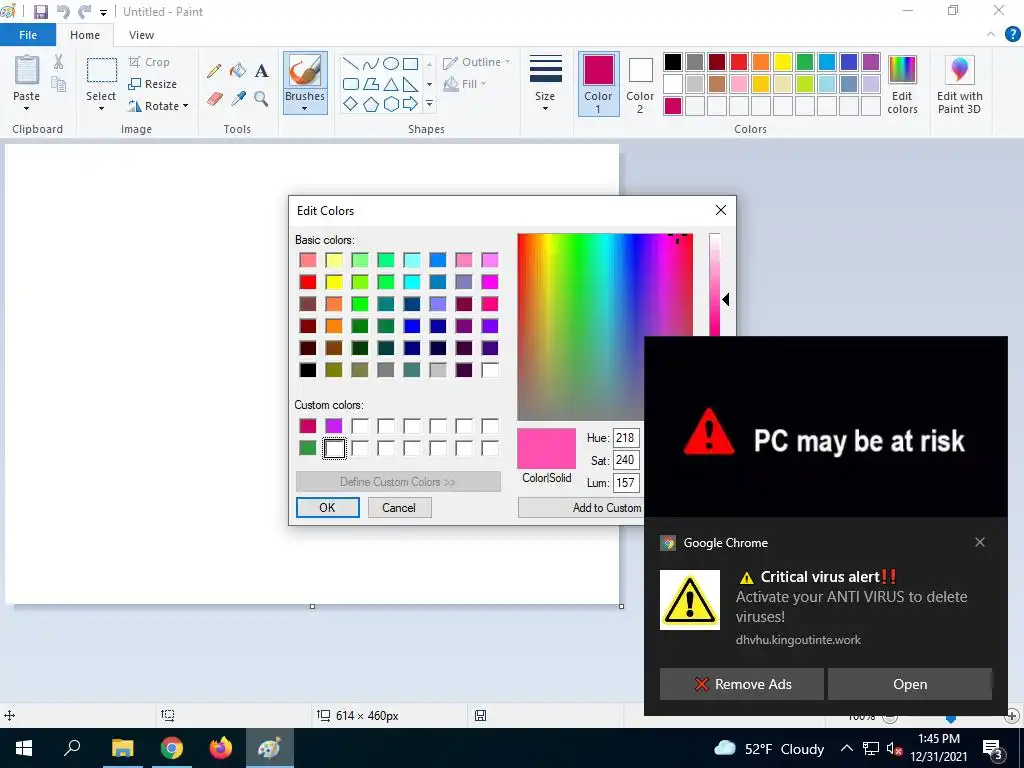Viewport: 1024px width, 768px height.
Task: Pick the purple custom color in dialog
Action: tap(334, 426)
